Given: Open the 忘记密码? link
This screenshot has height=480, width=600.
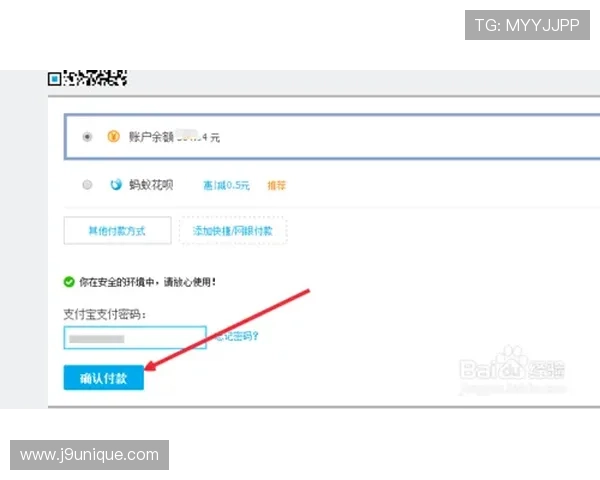Looking at the screenshot, I should (236, 336).
